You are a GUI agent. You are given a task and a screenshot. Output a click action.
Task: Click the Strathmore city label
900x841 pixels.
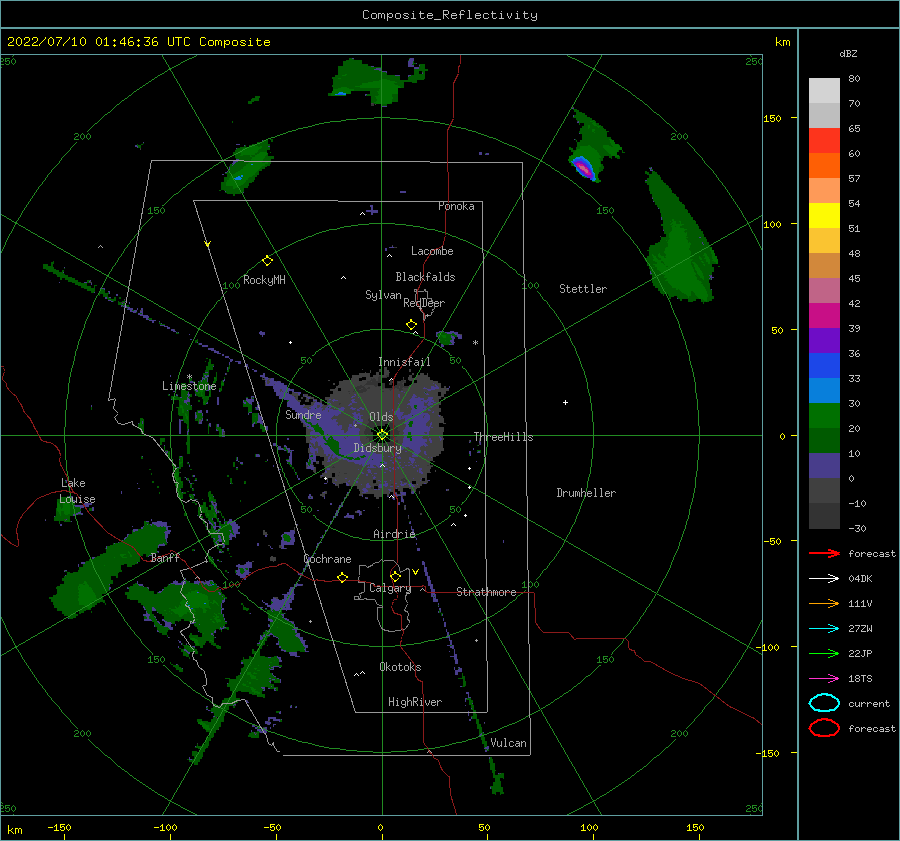(x=486, y=592)
